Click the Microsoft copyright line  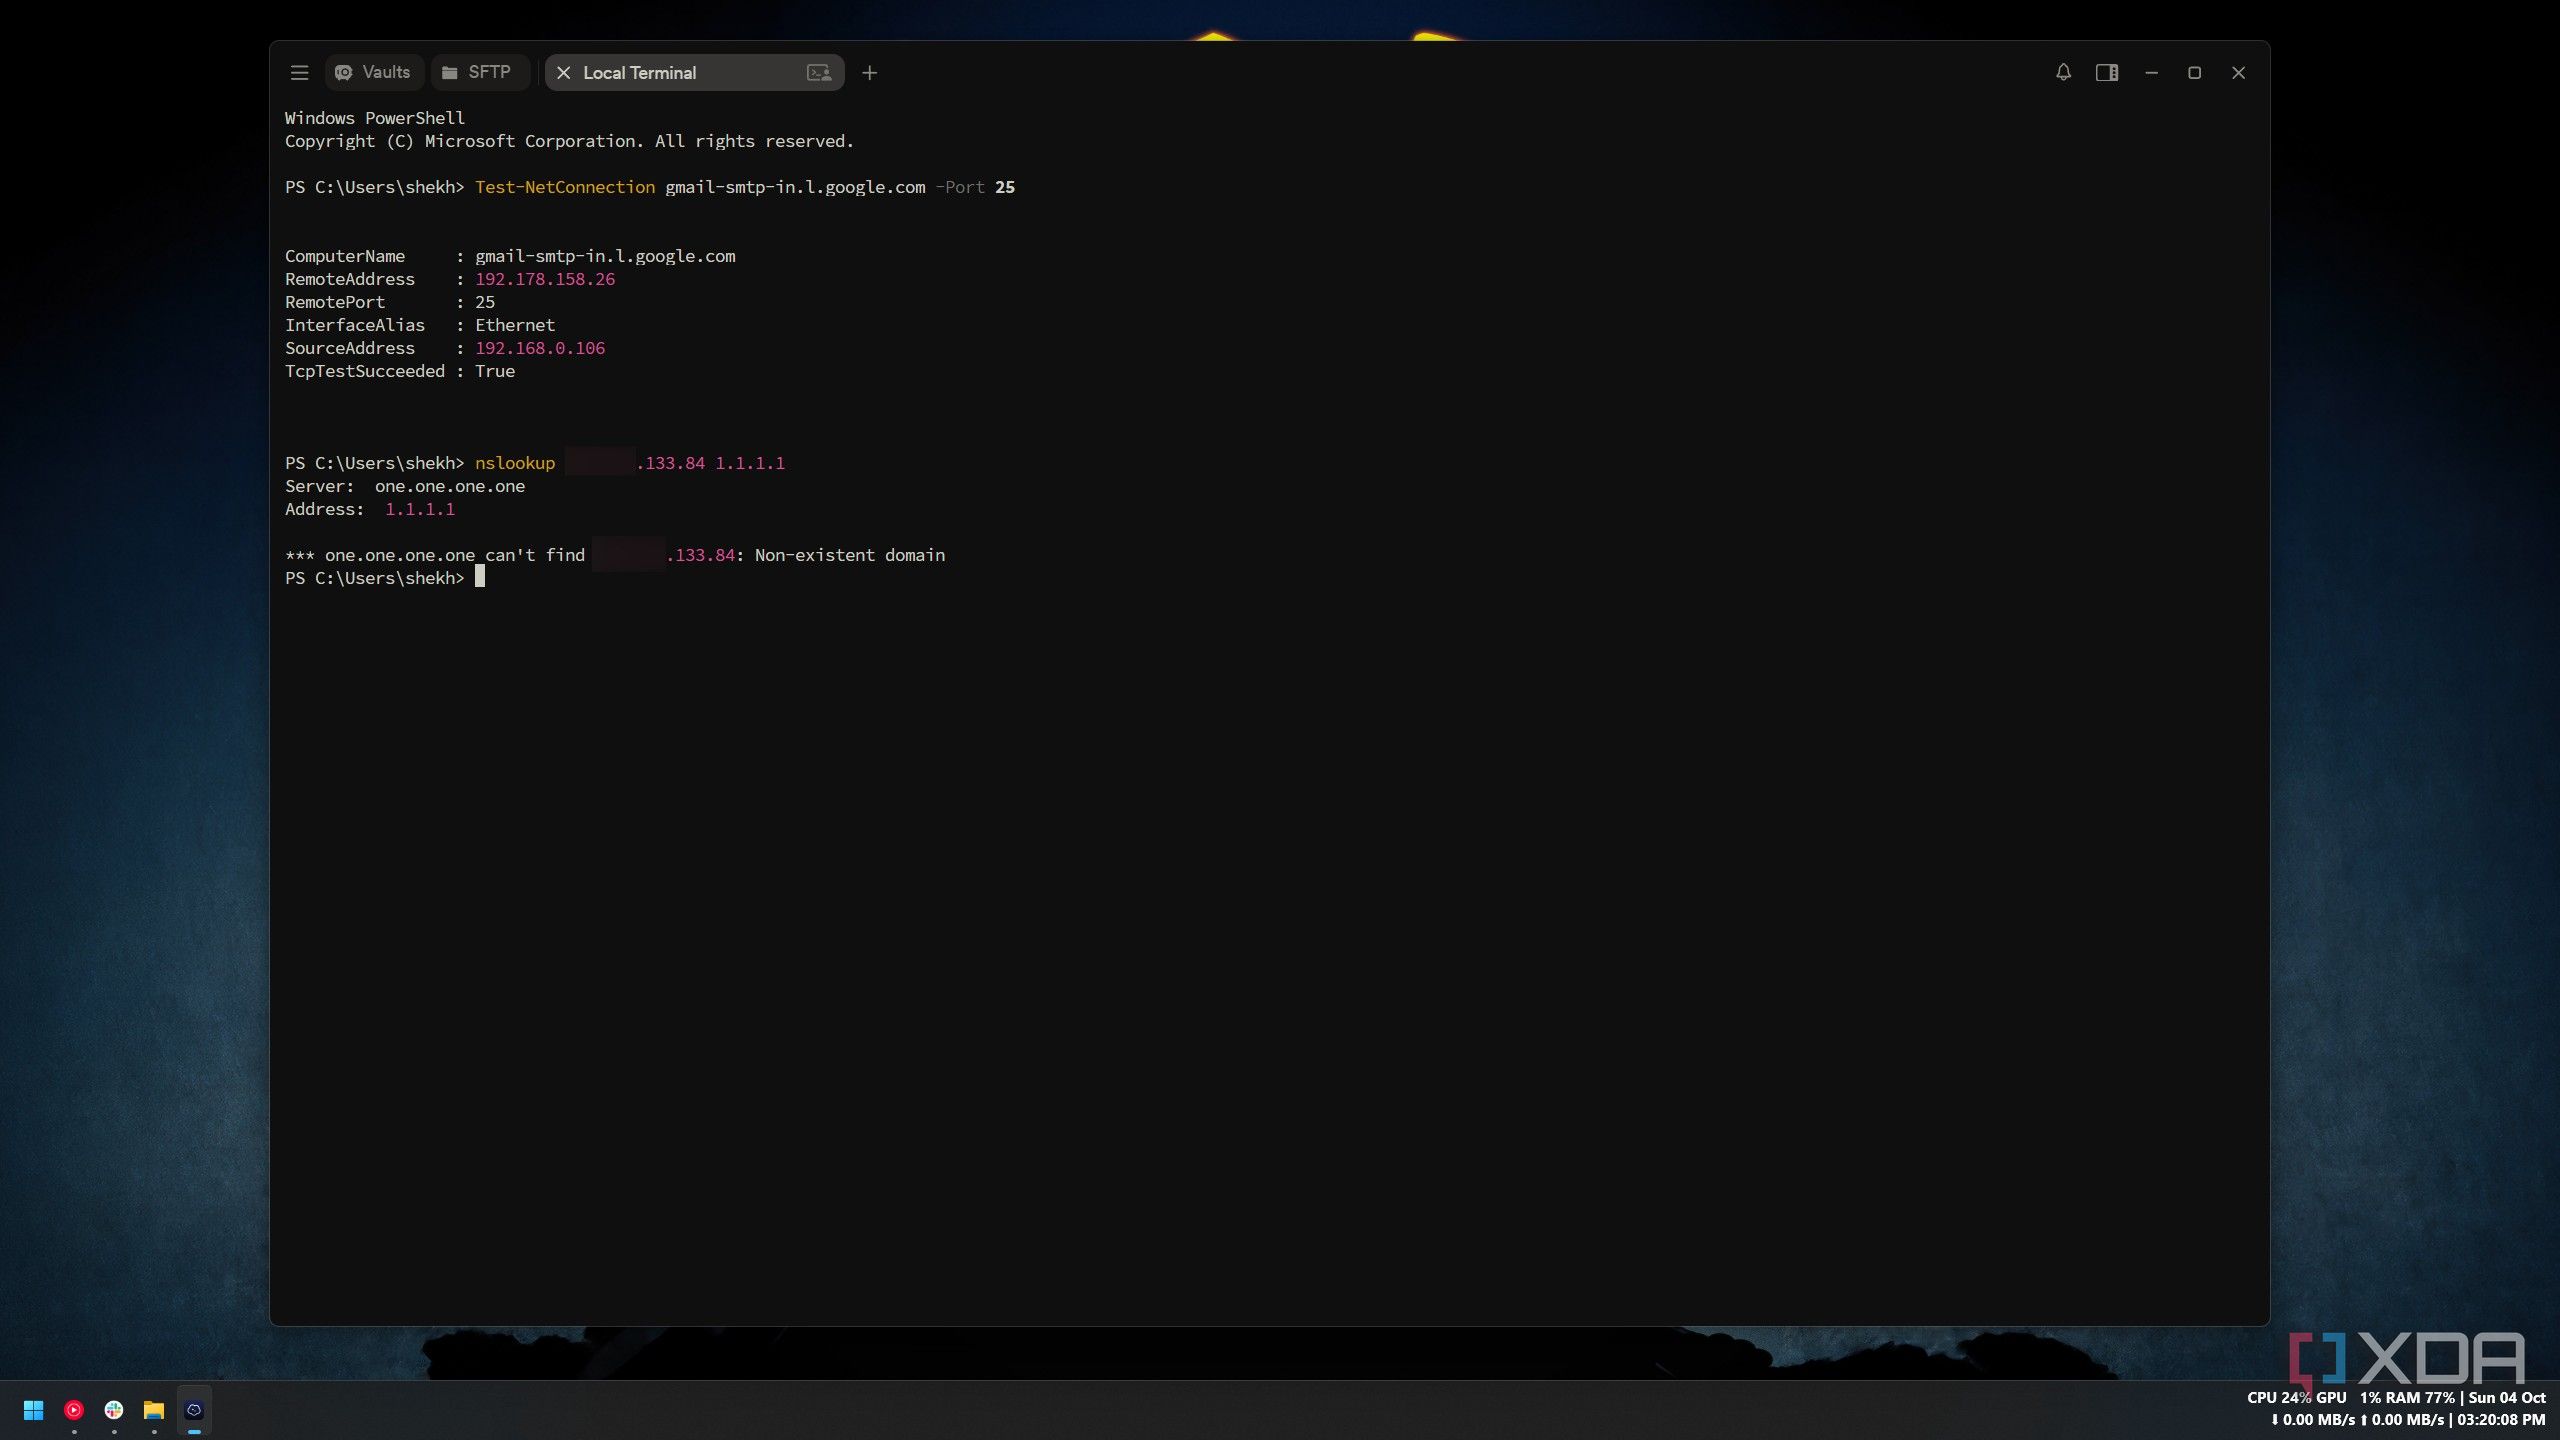[569, 141]
